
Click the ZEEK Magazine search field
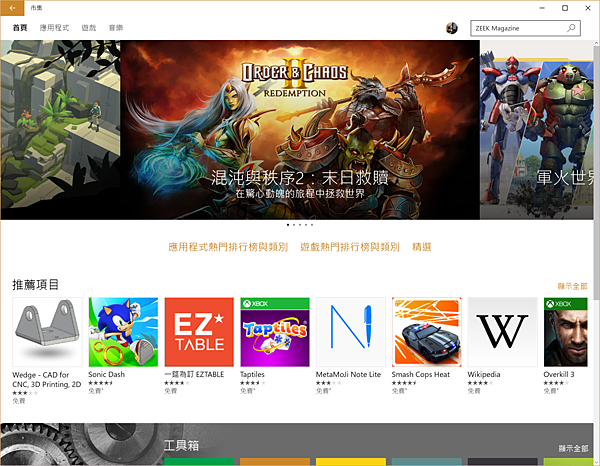click(525, 28)
